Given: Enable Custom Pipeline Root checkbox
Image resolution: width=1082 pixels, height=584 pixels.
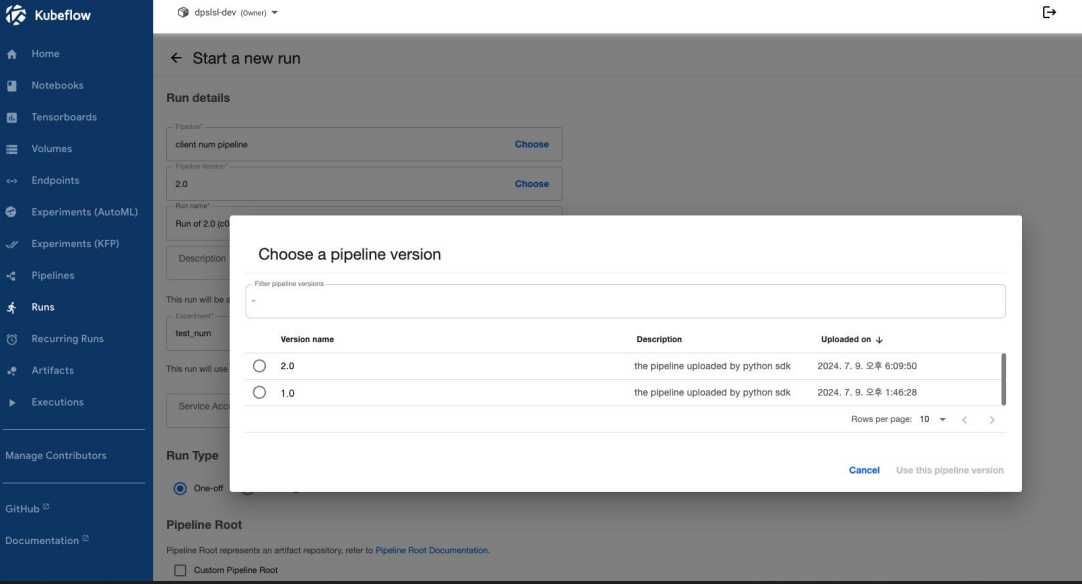Looking at the screenshot, I should click(x=180, y=570).
